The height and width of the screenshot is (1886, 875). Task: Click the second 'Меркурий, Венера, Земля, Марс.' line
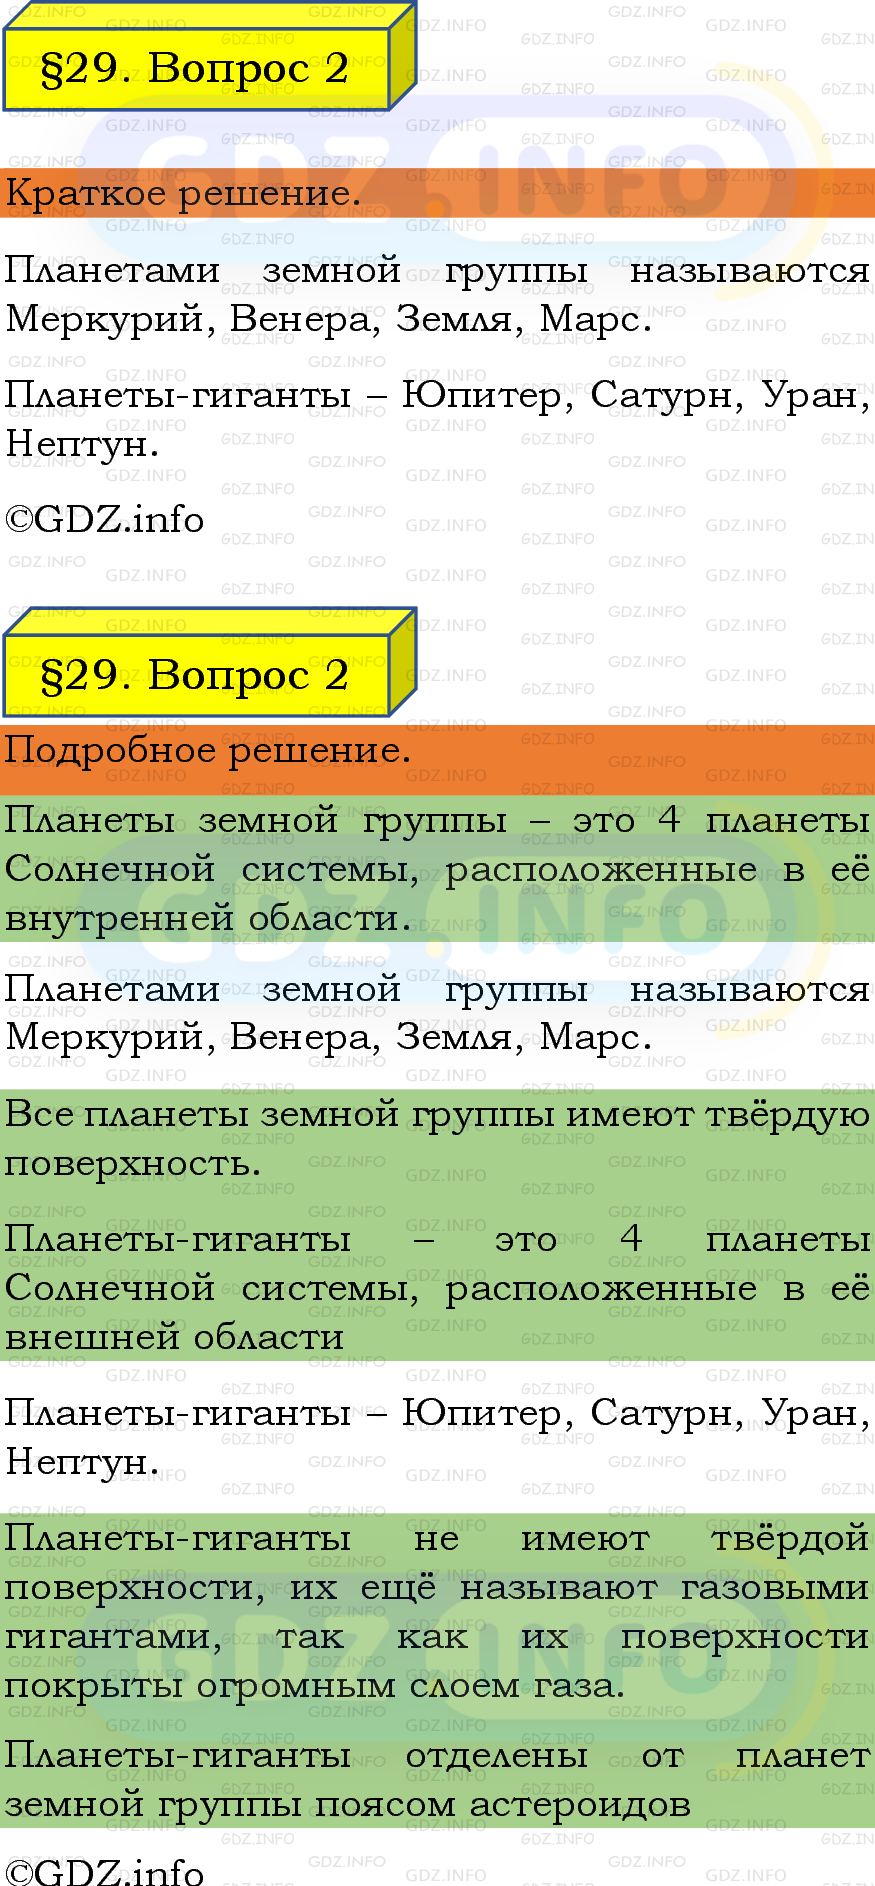click(328, 1038)
